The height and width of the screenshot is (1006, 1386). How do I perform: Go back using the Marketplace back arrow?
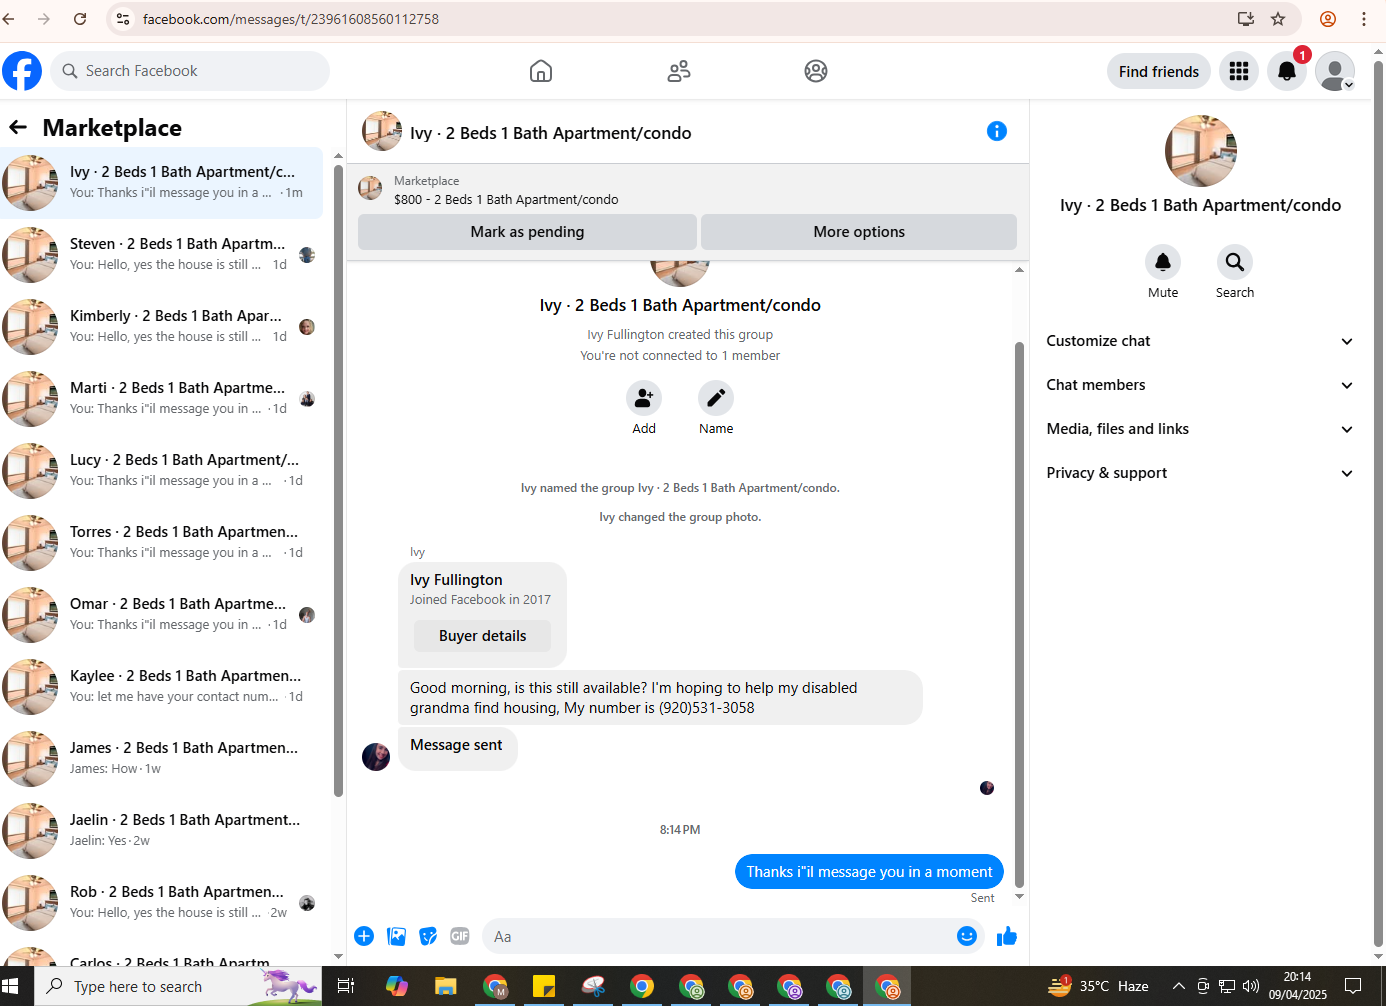pyautogui.click(x=18, y=127)
